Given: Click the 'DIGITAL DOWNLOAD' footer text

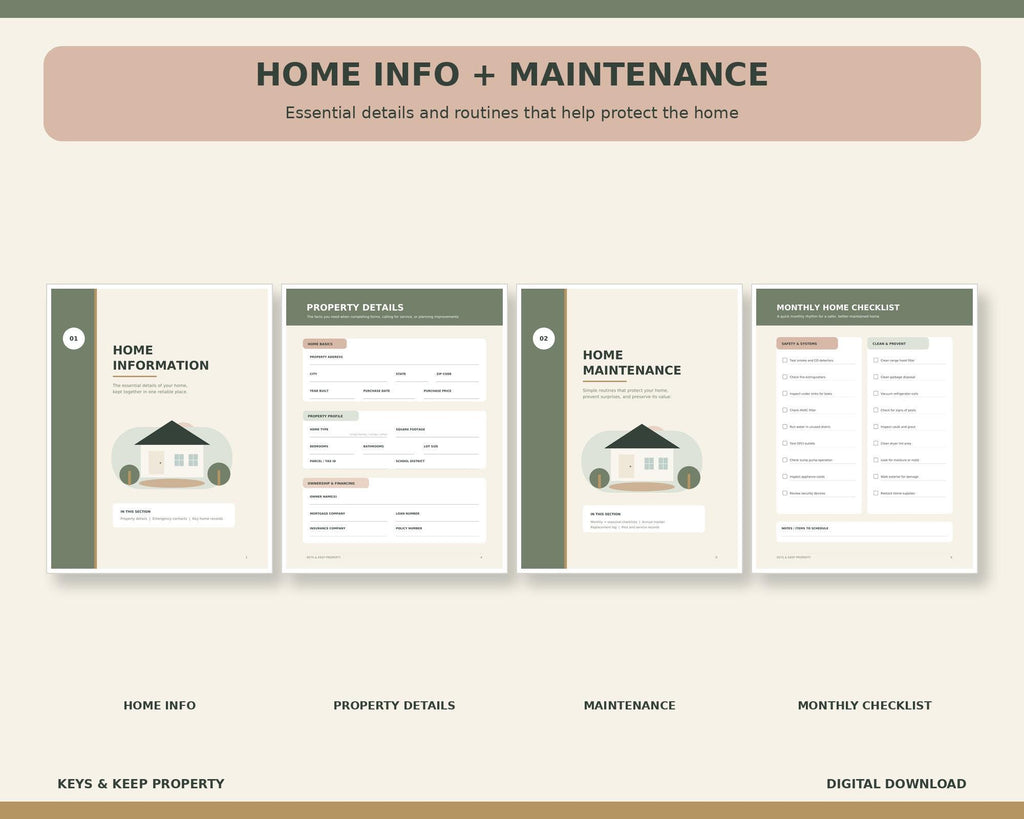Looking at the screenshot, I should (x=896, y=784).
